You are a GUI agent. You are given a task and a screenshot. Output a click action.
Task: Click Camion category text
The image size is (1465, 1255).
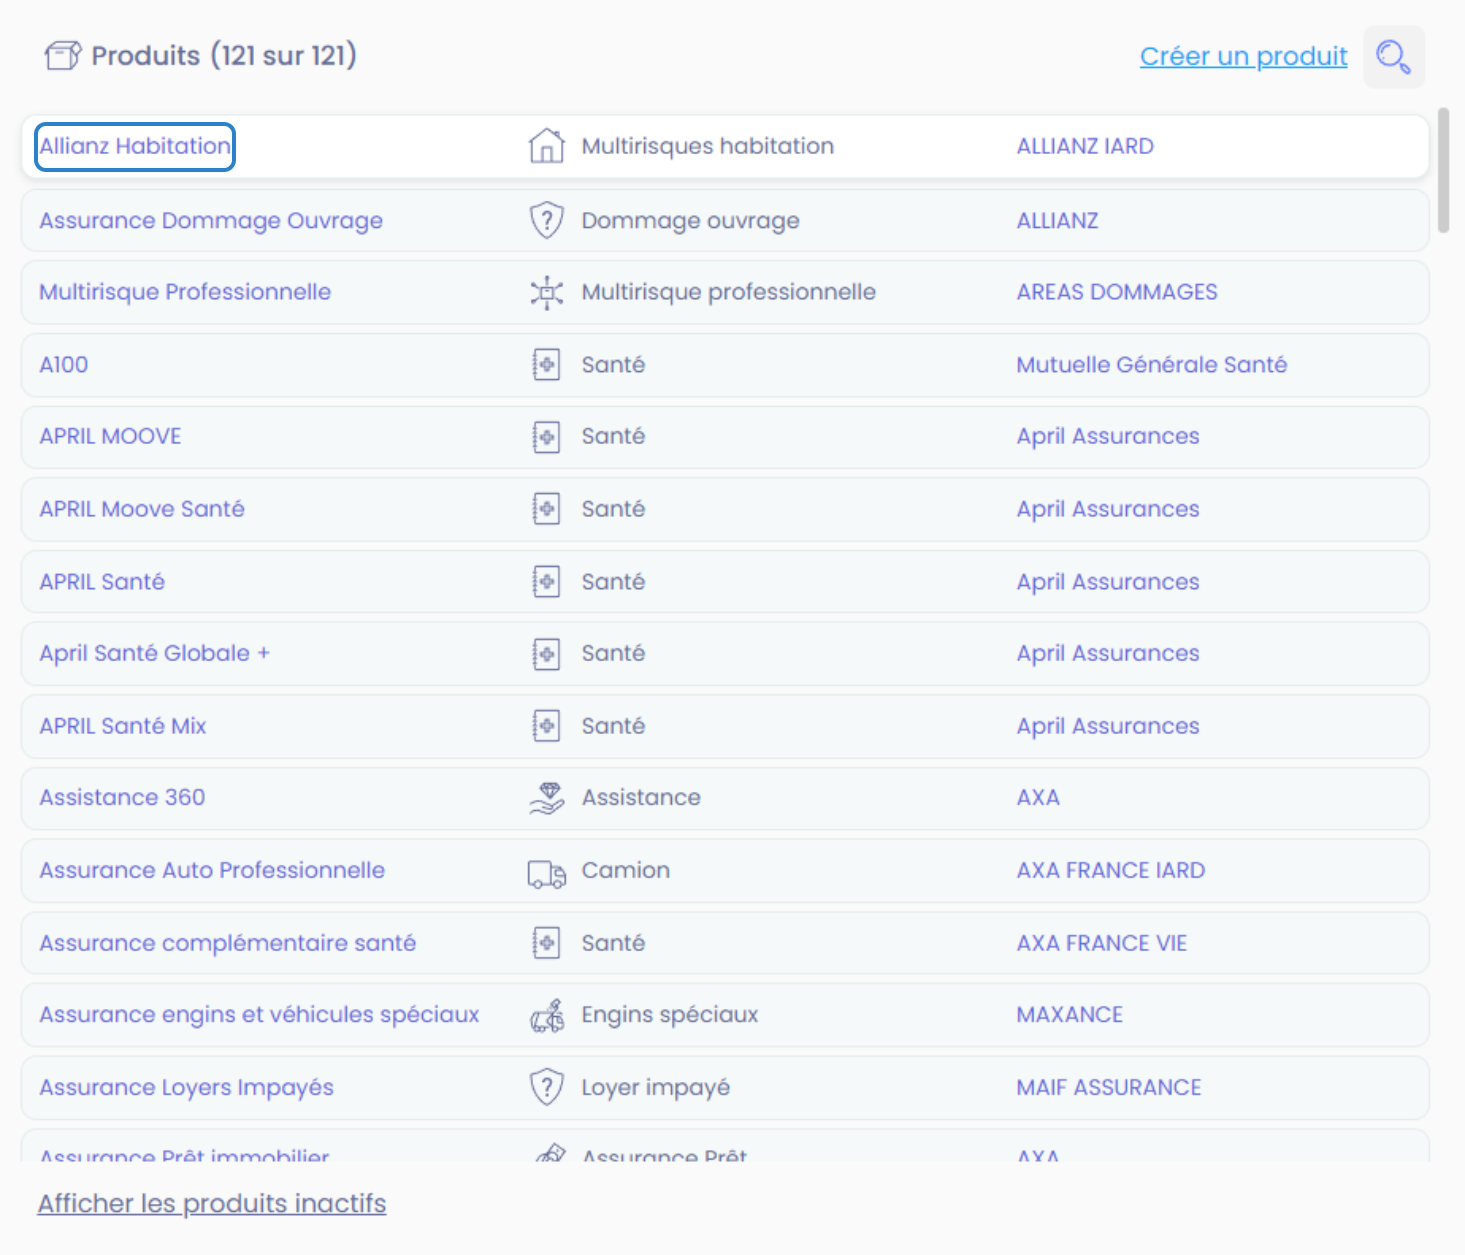(x=626, y=871)
